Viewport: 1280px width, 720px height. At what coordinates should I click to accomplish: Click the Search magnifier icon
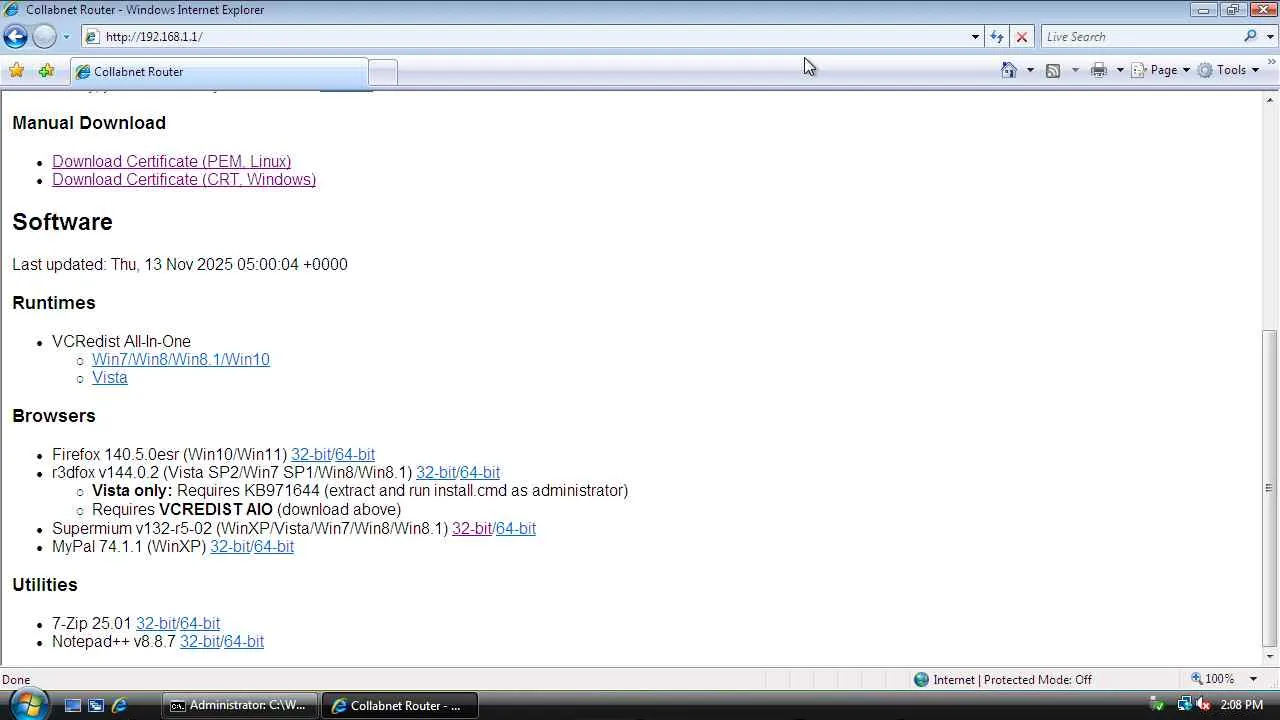click(1250, 37)
